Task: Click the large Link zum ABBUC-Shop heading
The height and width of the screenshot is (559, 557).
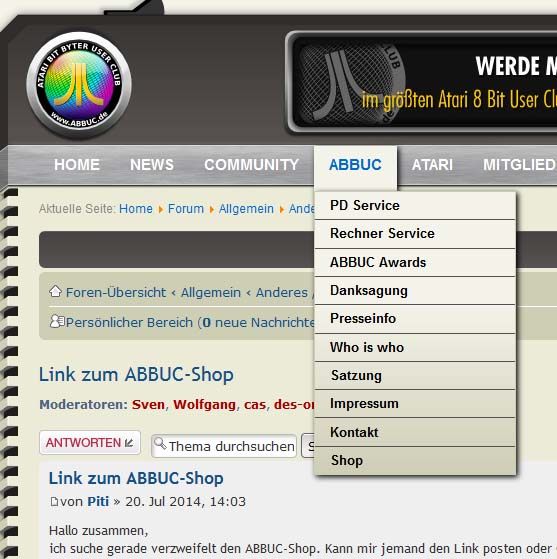Action: pyautogui.click(x=136, y=375)
